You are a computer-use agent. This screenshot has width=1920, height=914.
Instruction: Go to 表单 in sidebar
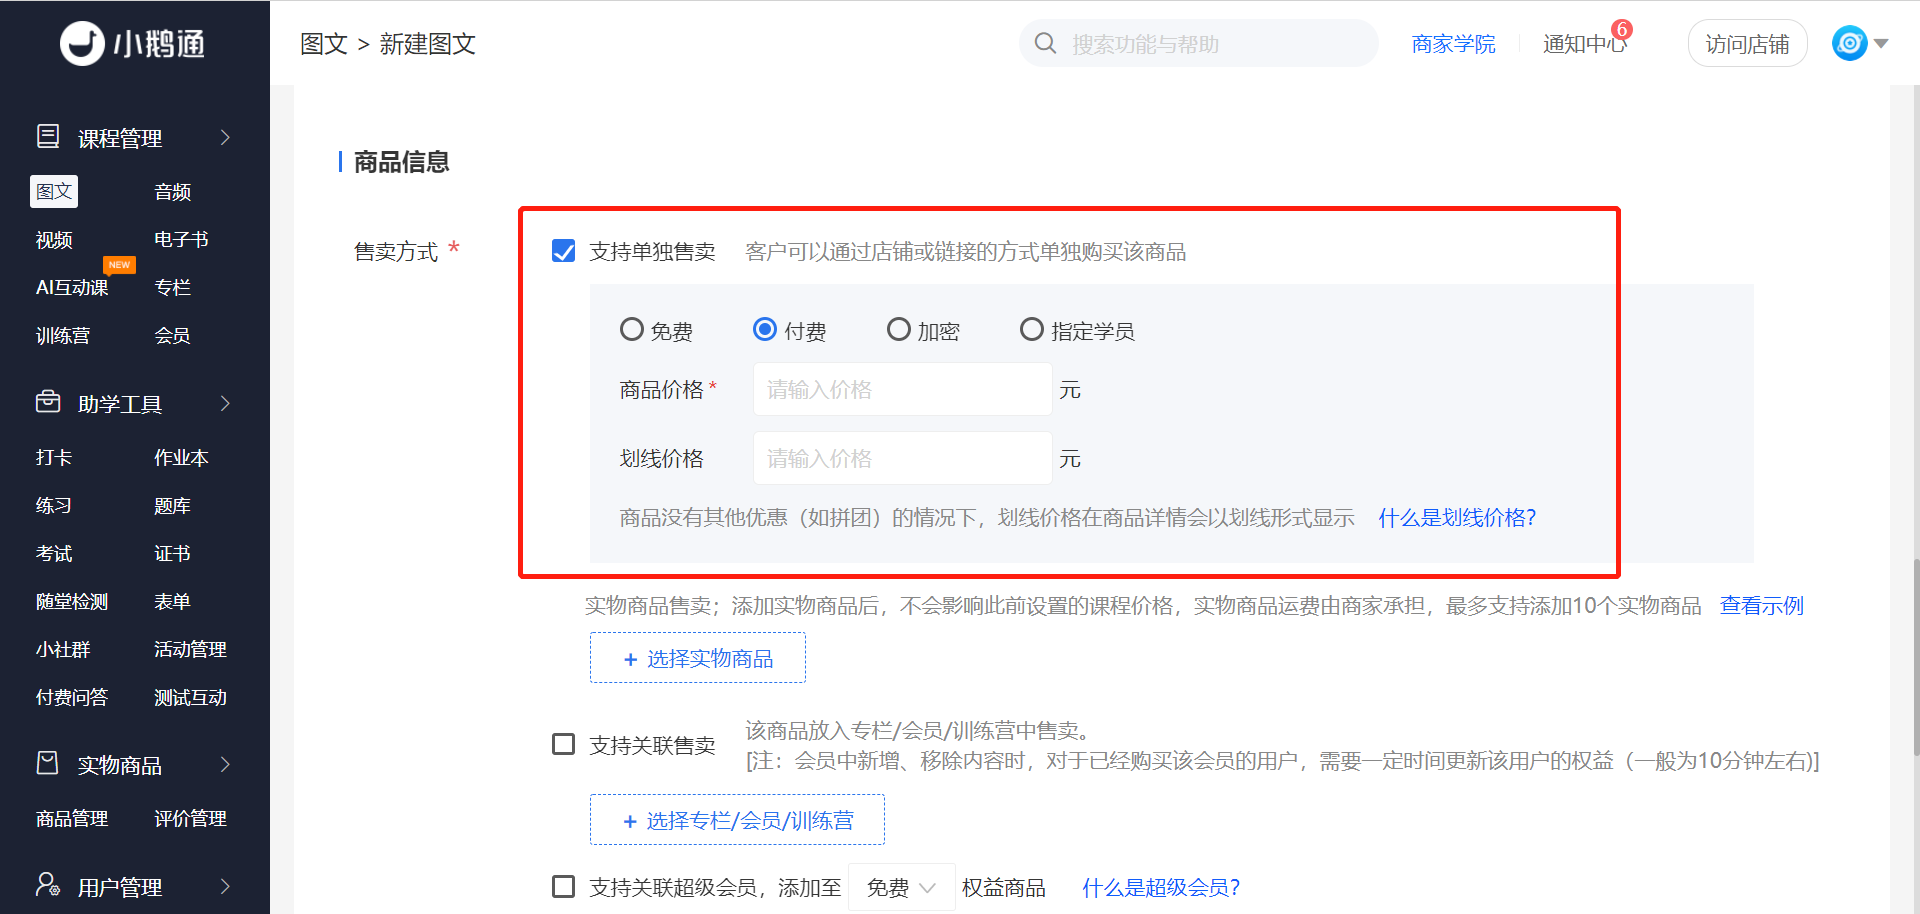point(173,601)
